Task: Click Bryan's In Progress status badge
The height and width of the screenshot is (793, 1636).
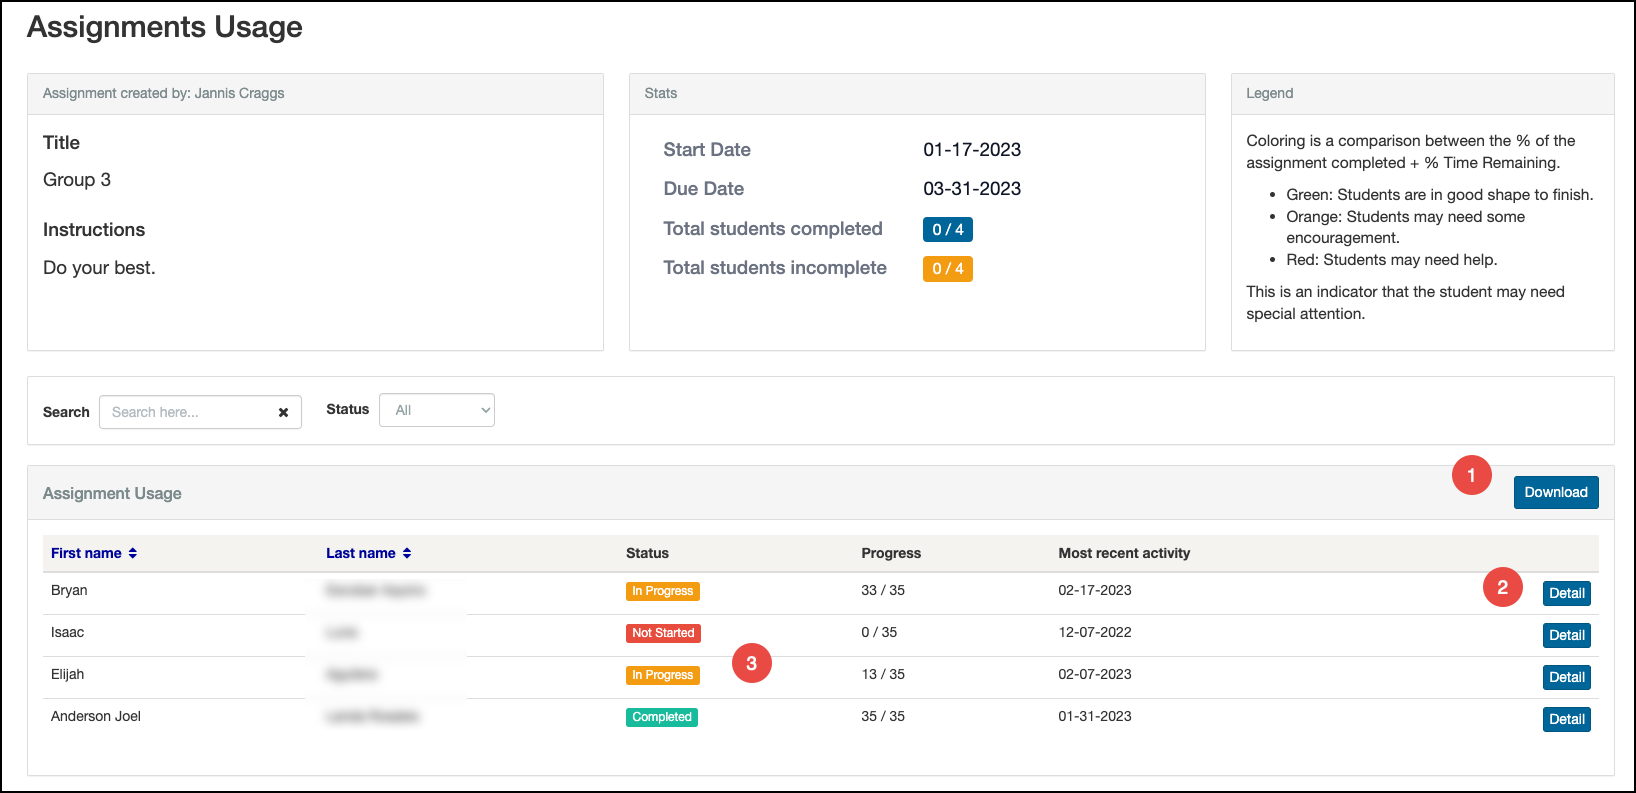Action: 663,591
